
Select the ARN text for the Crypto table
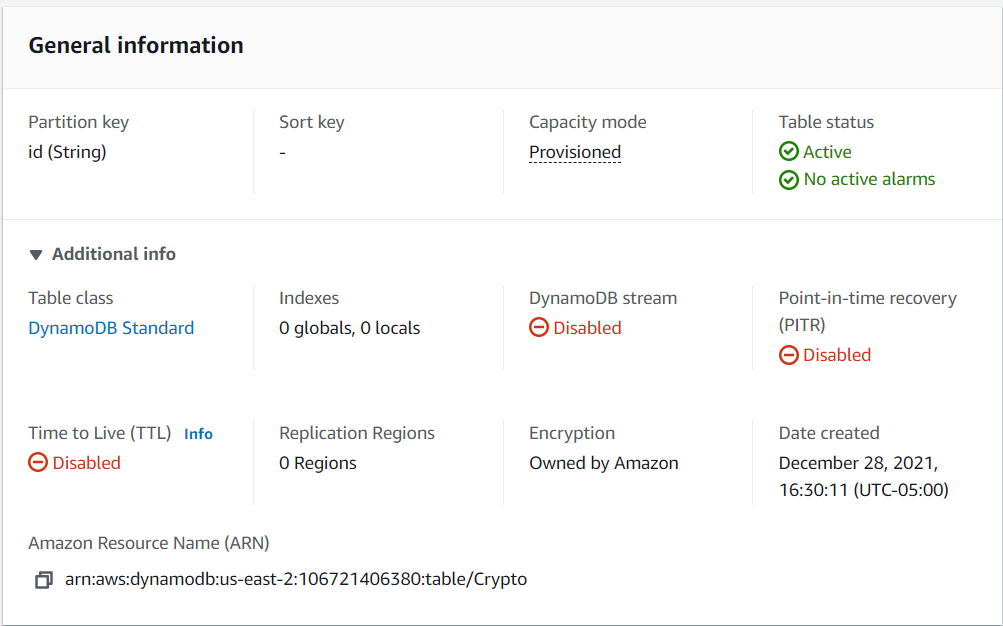tap(296, 579)
